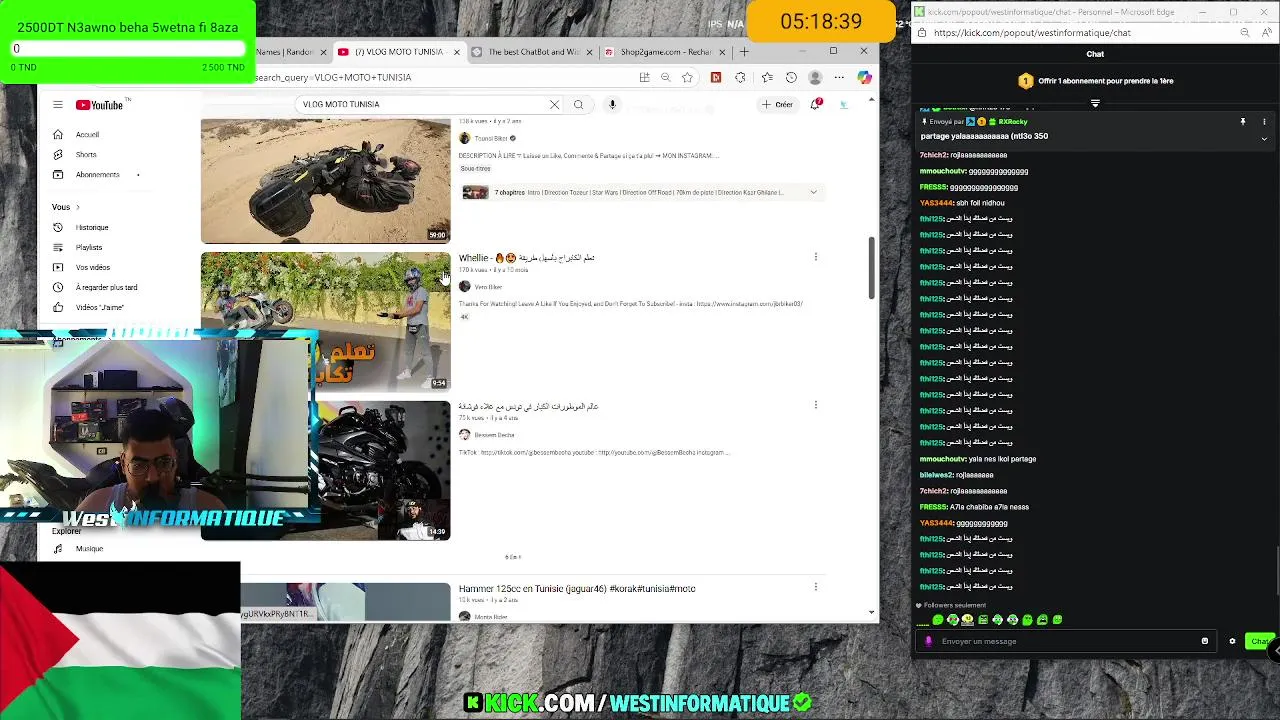Image resolution: width=1280 pixels, height=720 pixels.
Task: Switch to the Shop2game.com tab
Action: click(665, 52)
